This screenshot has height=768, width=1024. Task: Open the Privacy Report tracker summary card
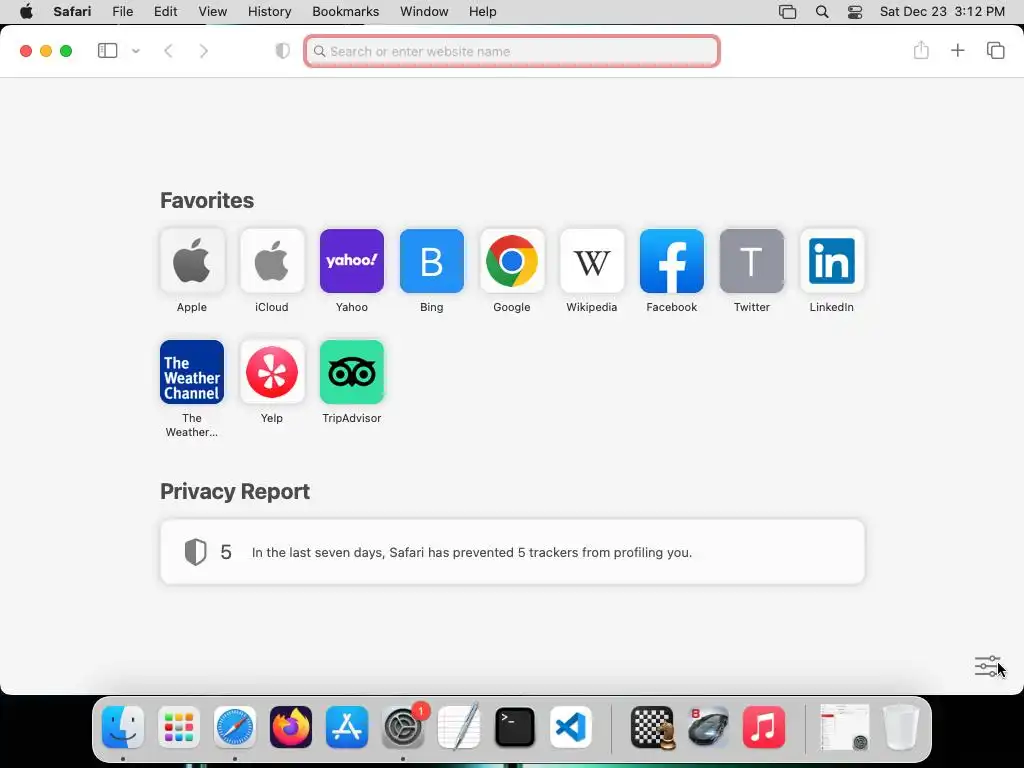(x=513, y=552)
